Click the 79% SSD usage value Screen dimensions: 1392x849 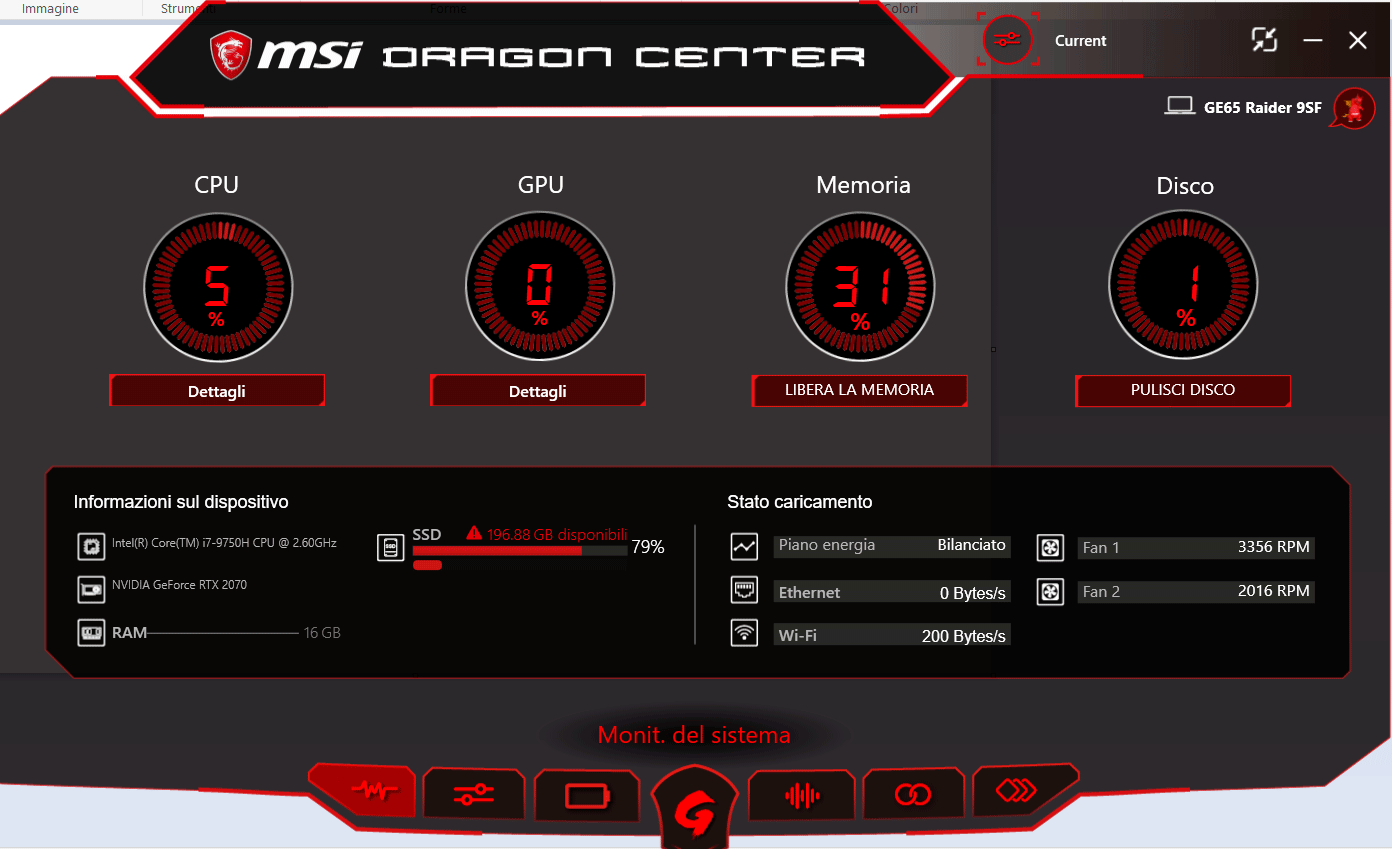point(648,547)
